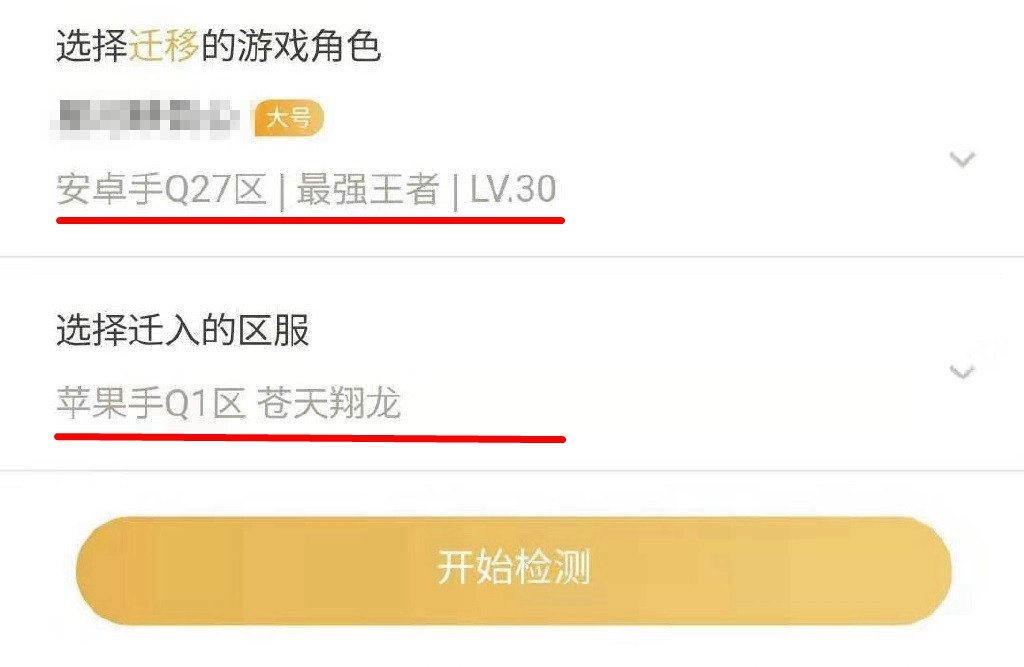Tap the 苹果手Q1区 zone text
The height and width of the screenshot is (667, 1024).
coord(151,402)
